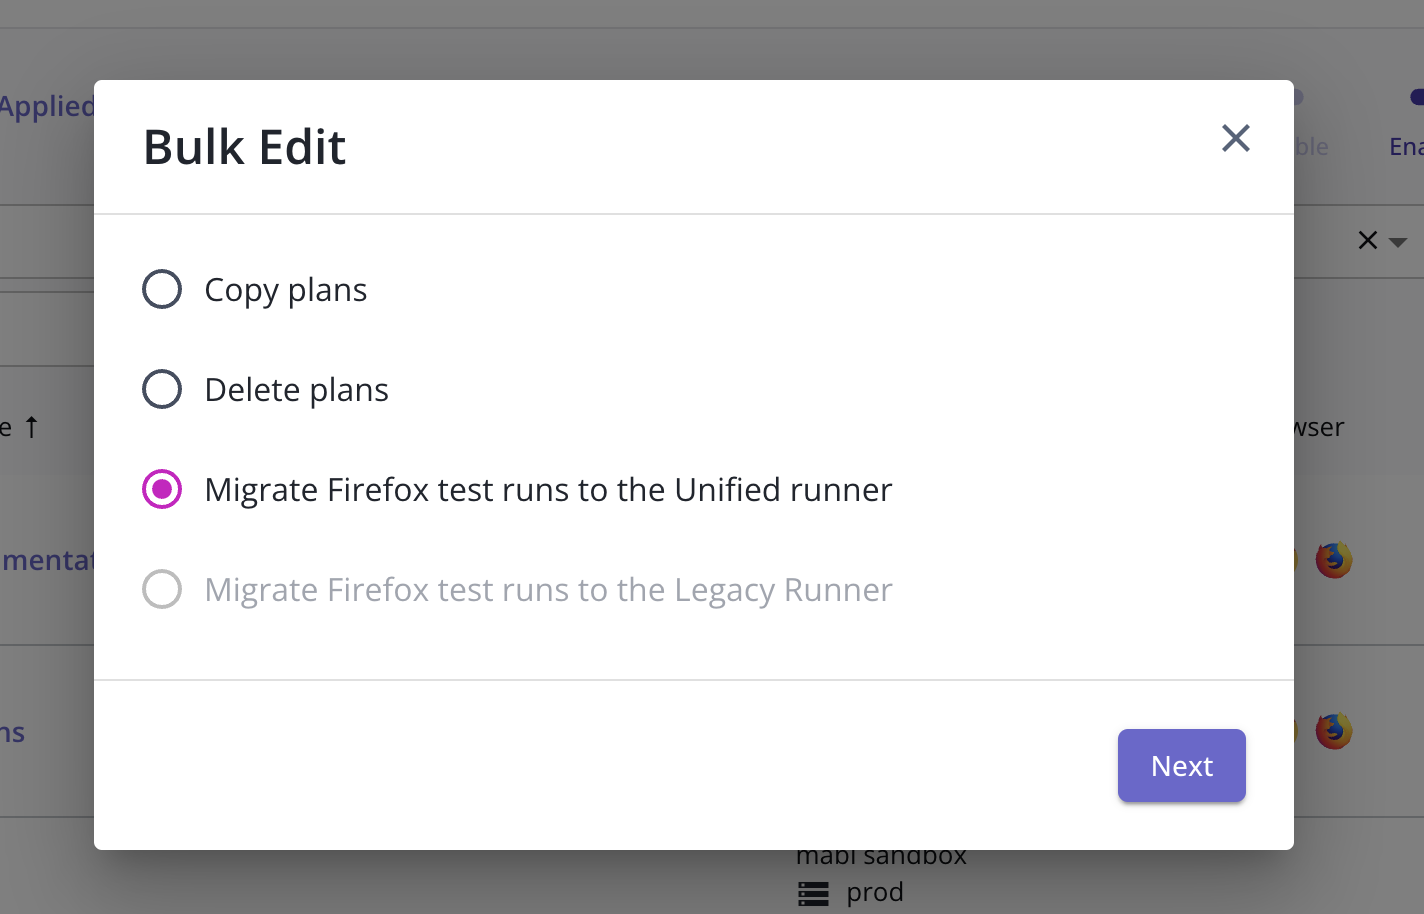Click the Delete plans label text
Viewport: 1424px width, 914px height.
click(x=296, y=390)
